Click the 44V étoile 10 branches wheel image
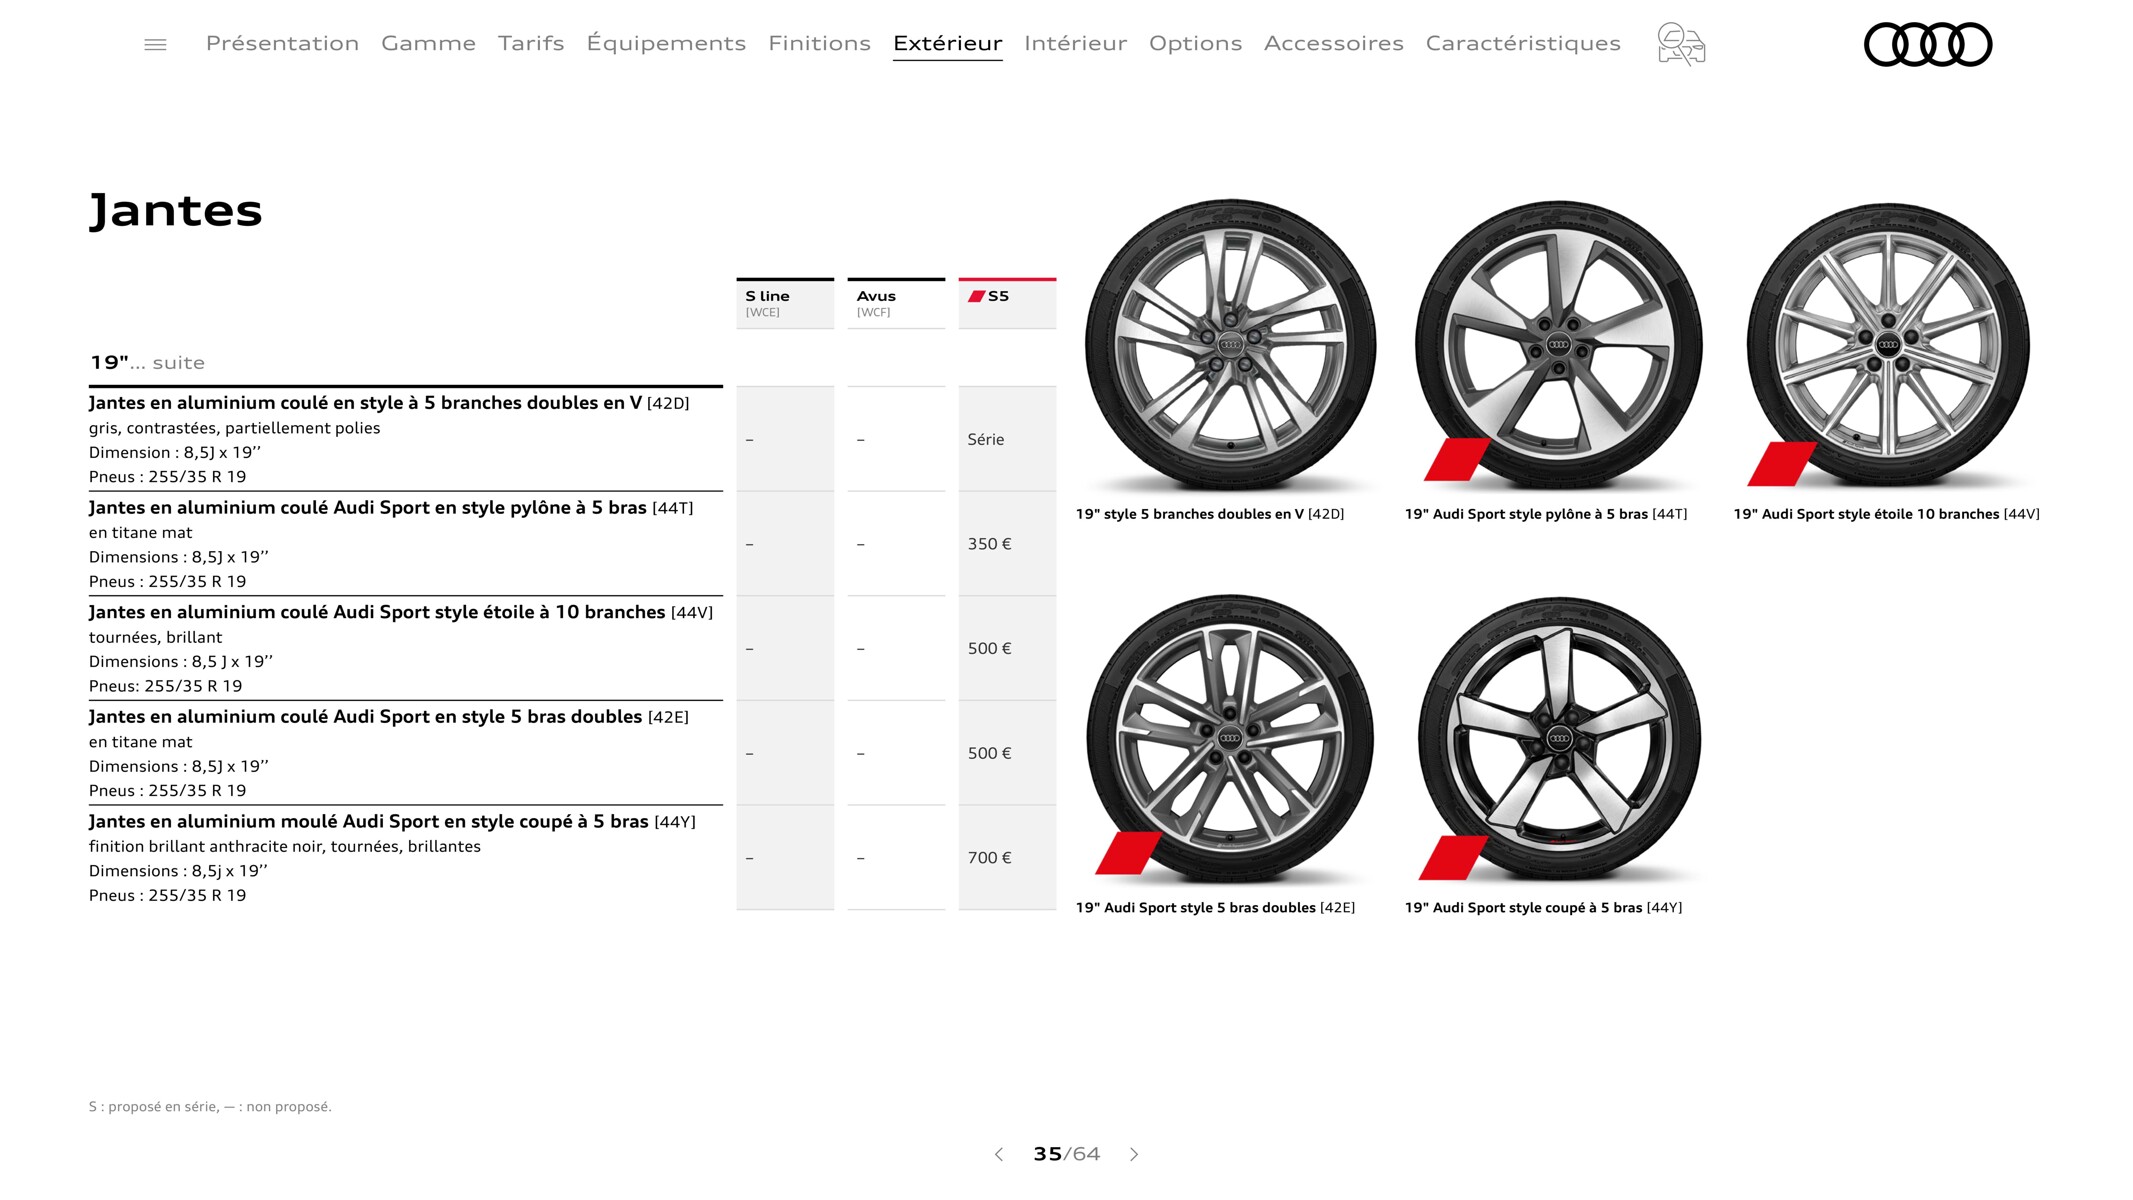The image size is (2133, 1200). click(1888, 345)
